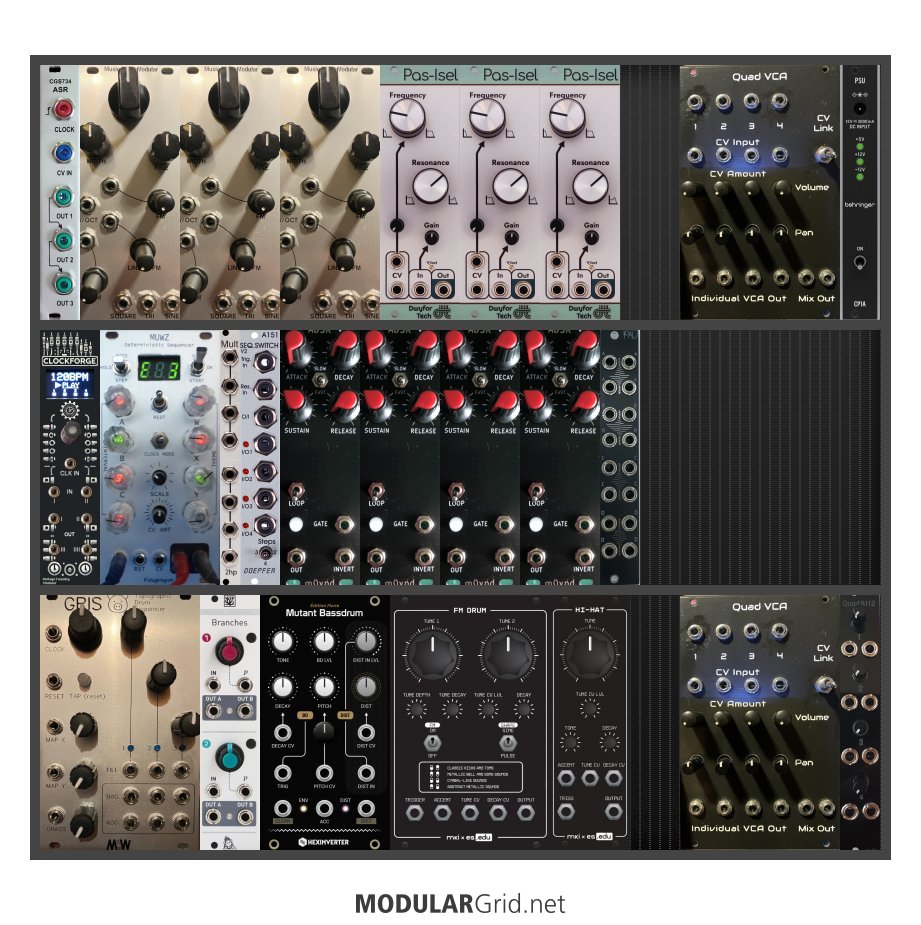Toggle LOOP switch on the leftmost ADSR
The height and width of the screenshot is (925, 921).
296,491
